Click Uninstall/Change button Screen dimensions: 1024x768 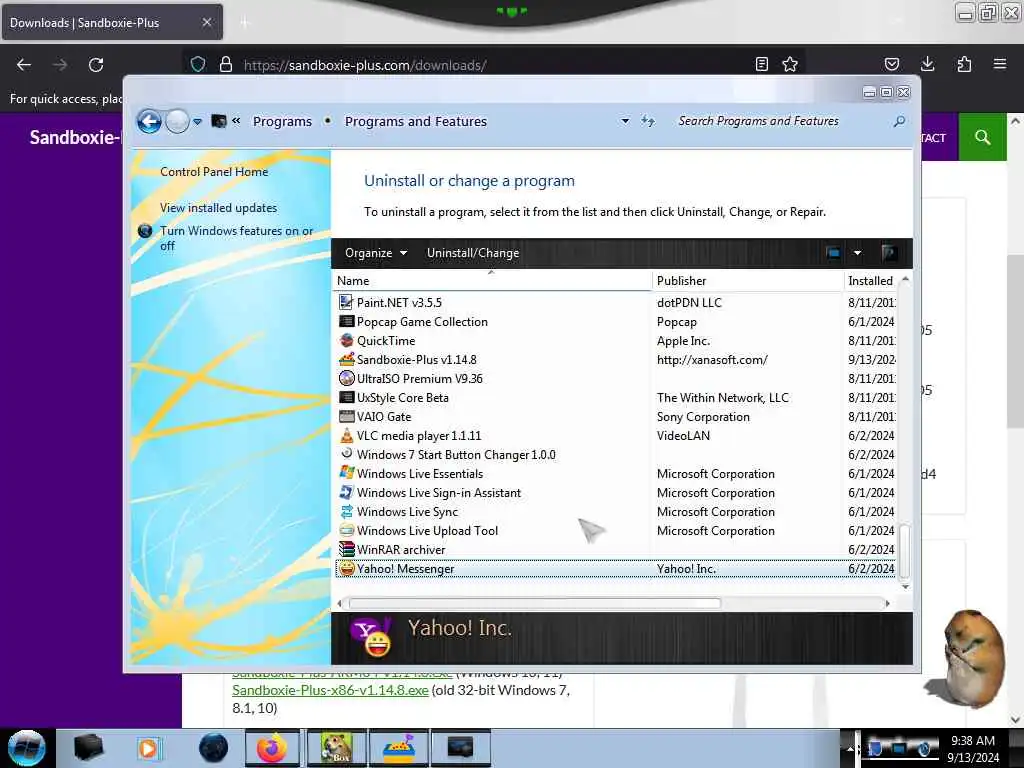(473, 253)
